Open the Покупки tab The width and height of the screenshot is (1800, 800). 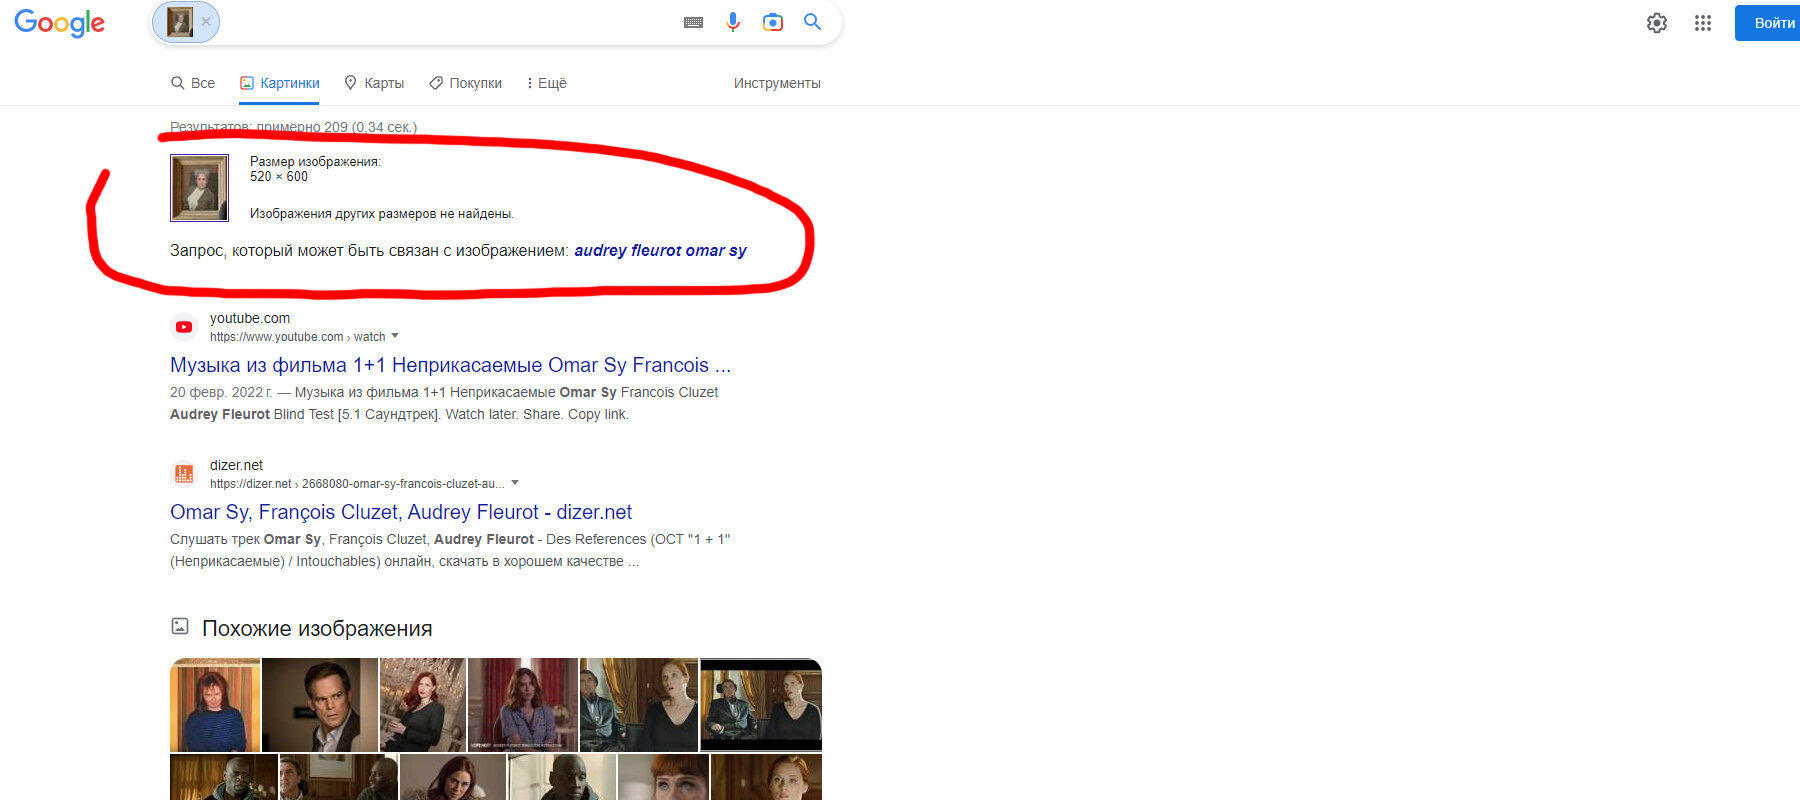click(465, 83)
